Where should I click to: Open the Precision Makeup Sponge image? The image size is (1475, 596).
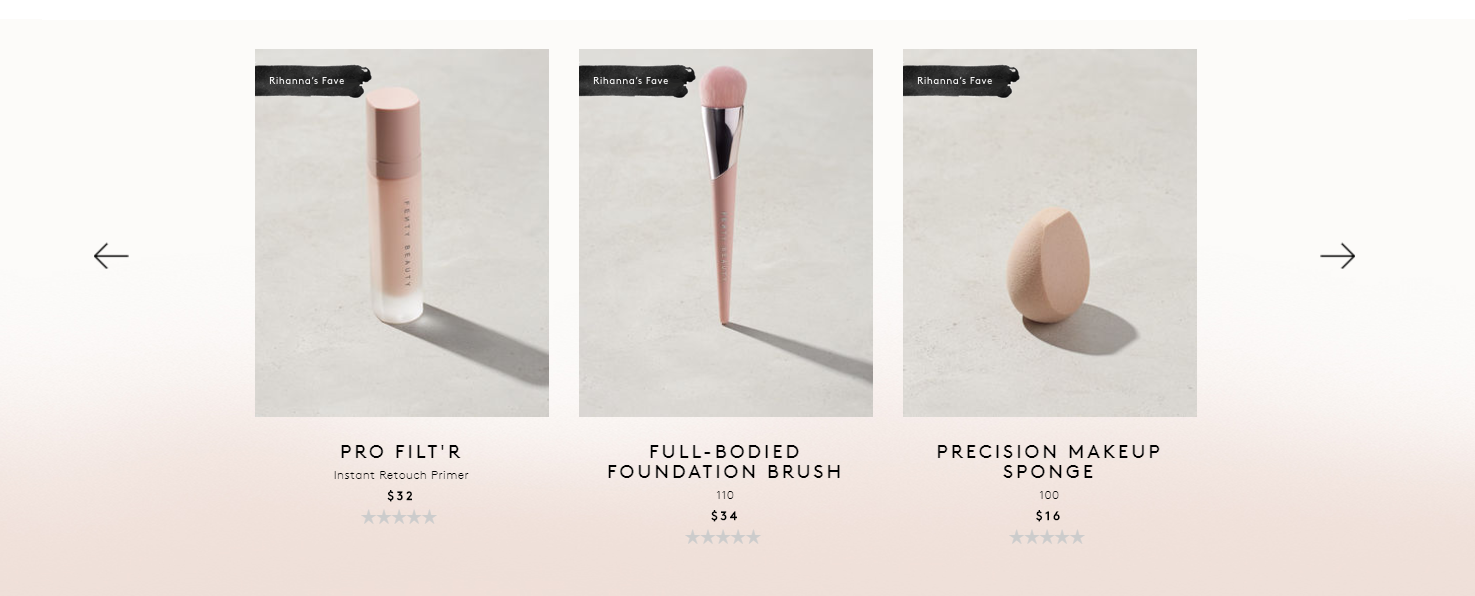(1050, 233)
